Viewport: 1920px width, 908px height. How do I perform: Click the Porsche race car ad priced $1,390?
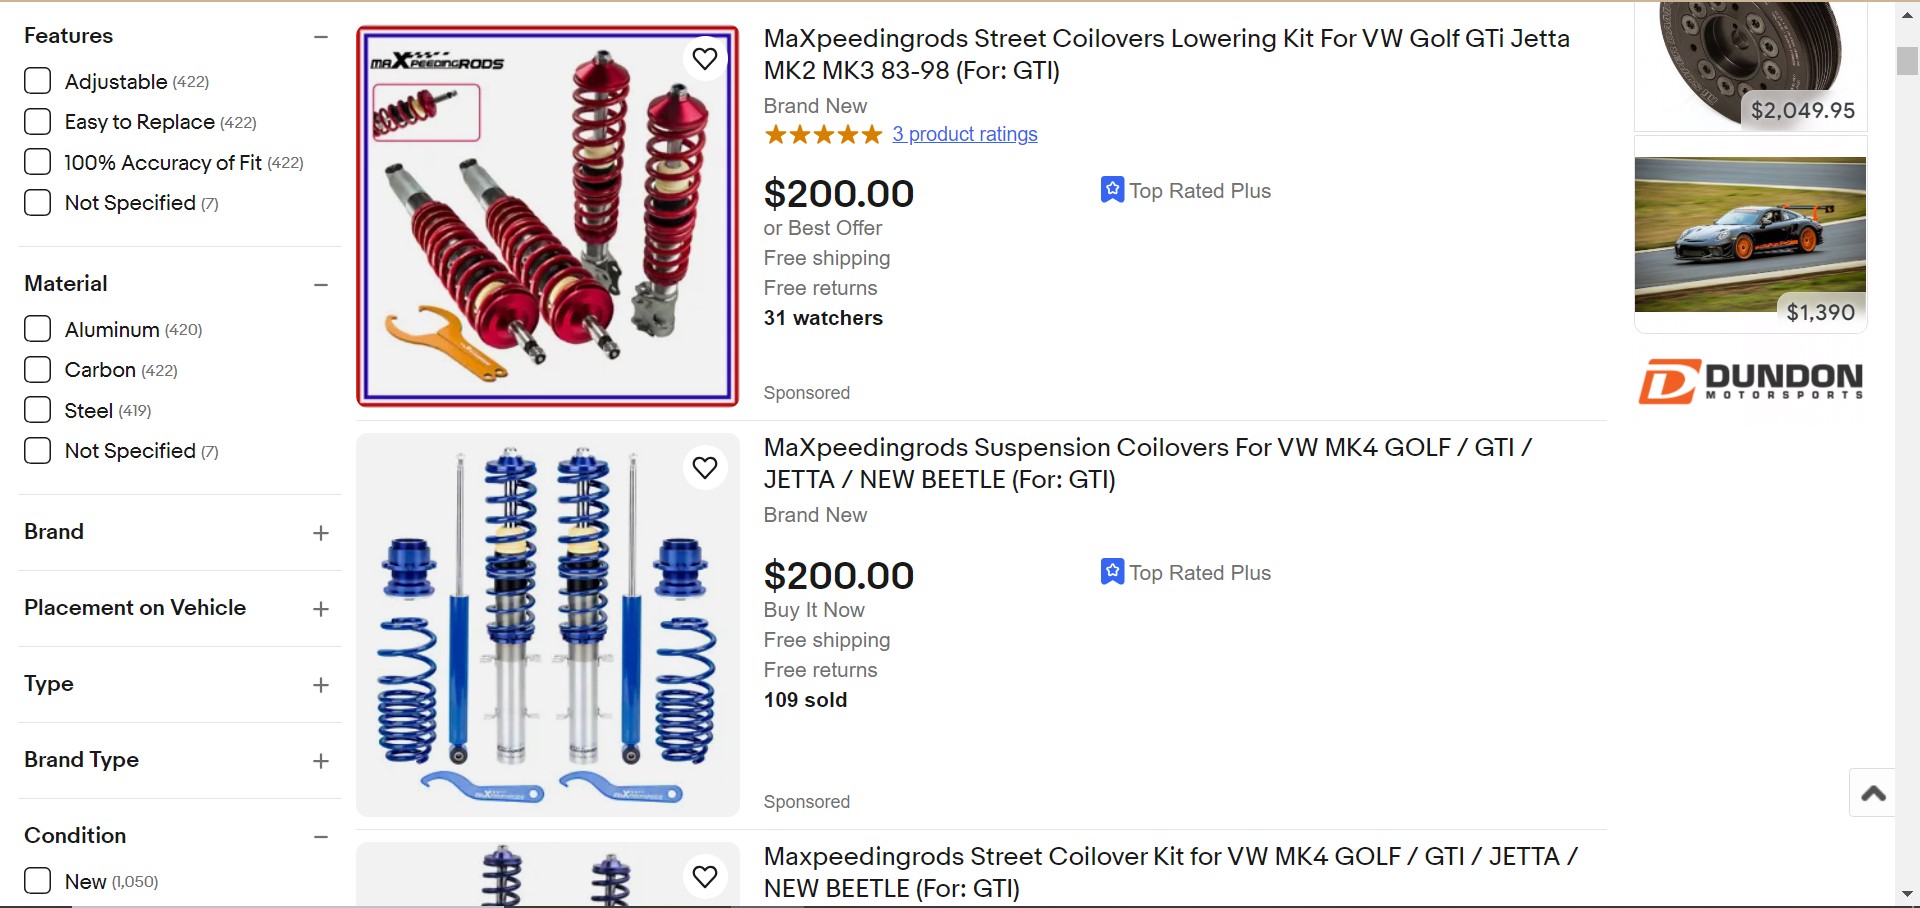1750,235
